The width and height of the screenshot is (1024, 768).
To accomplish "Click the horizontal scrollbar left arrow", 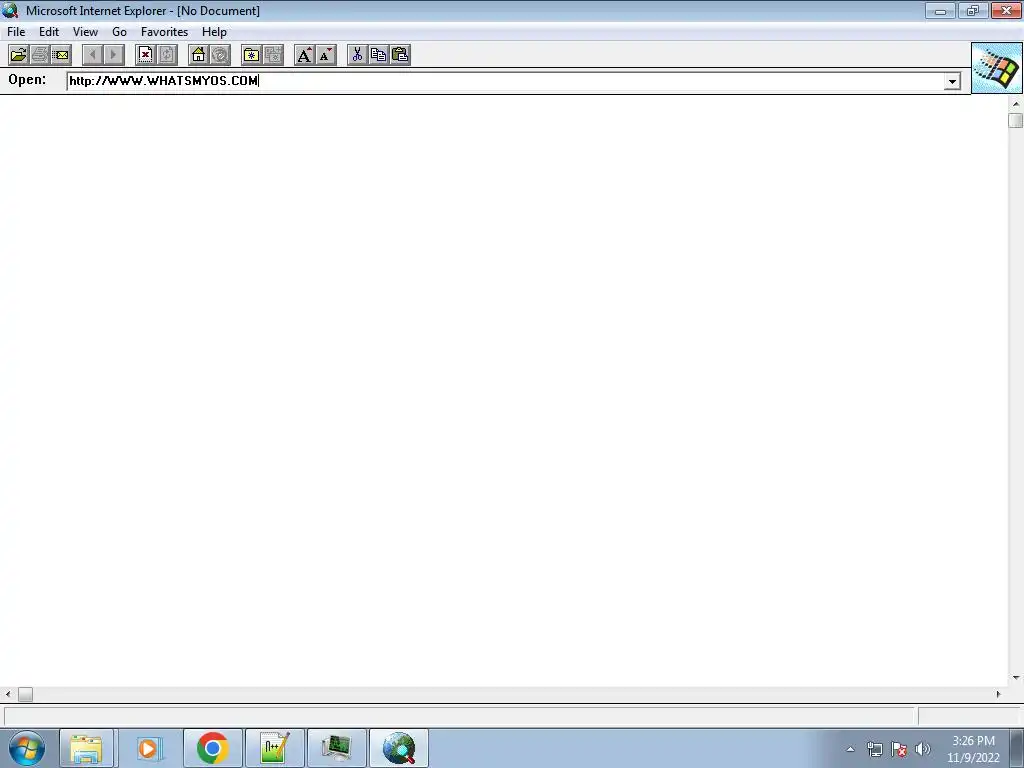I will (8, 694).
